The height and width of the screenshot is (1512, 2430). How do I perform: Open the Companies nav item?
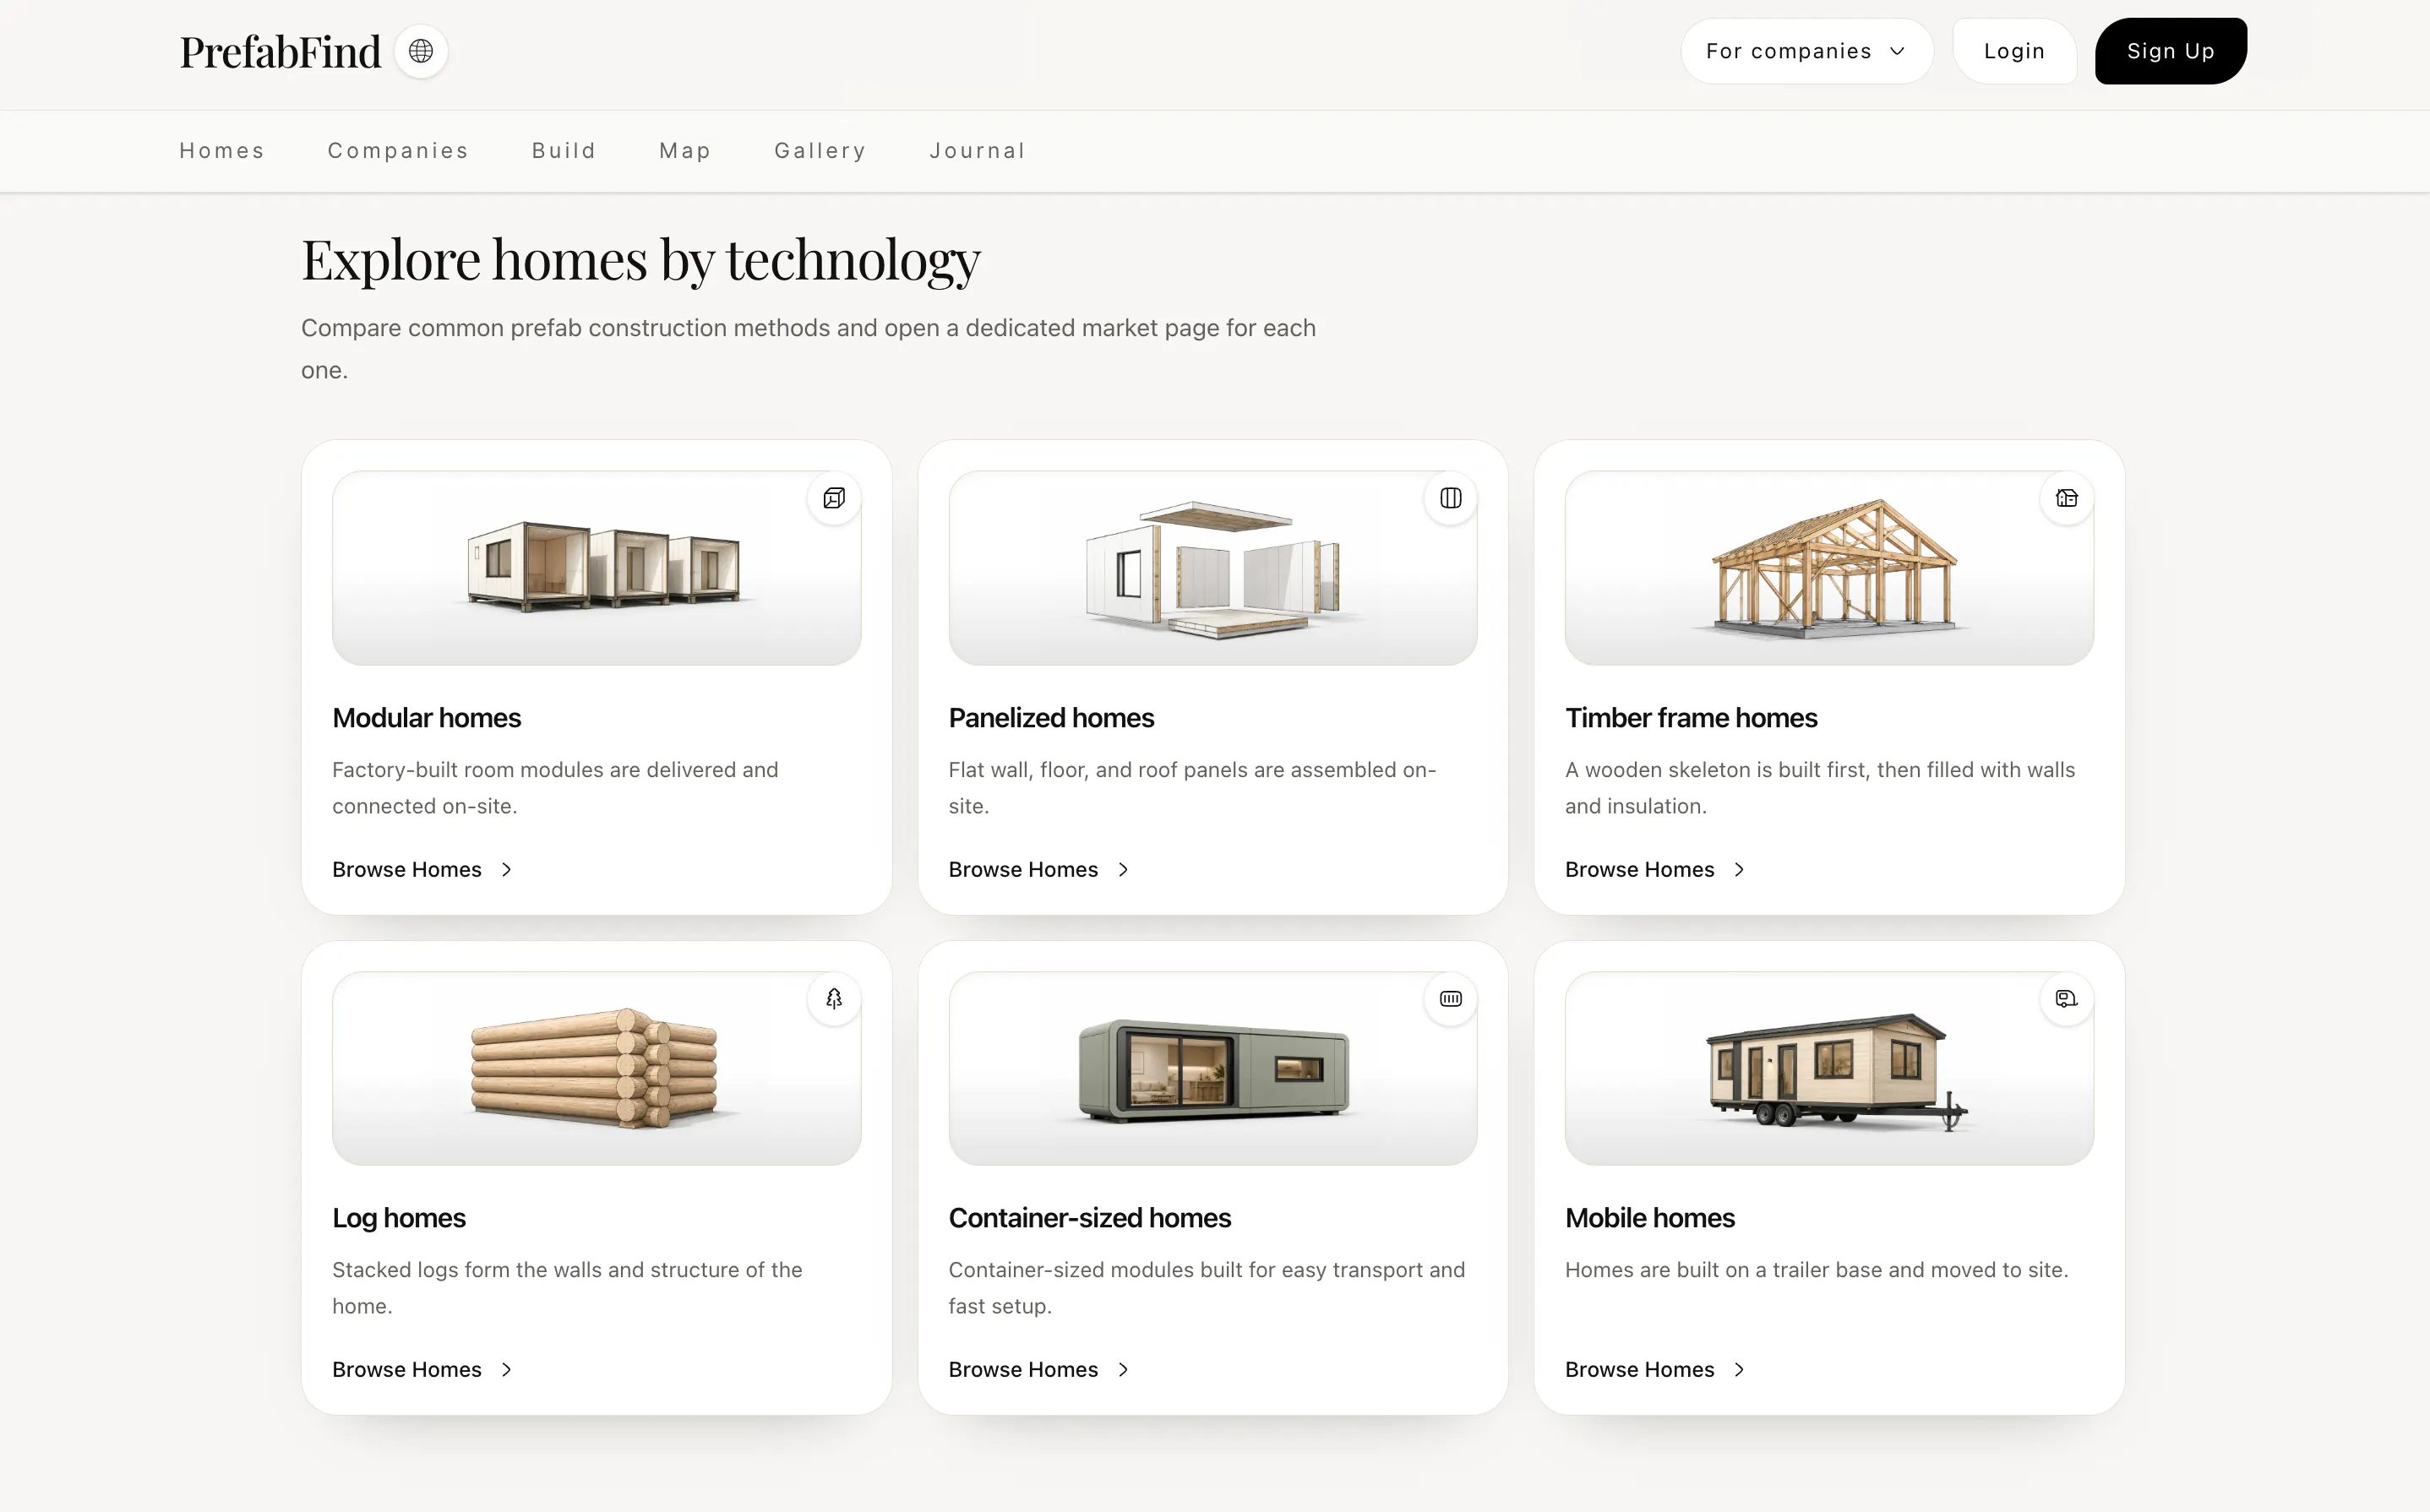(398, 151)
